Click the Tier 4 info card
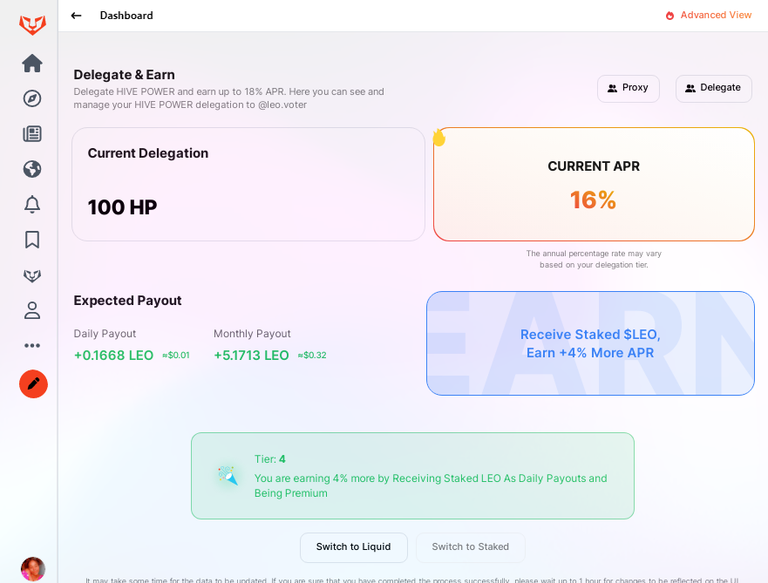 [413, 476]
